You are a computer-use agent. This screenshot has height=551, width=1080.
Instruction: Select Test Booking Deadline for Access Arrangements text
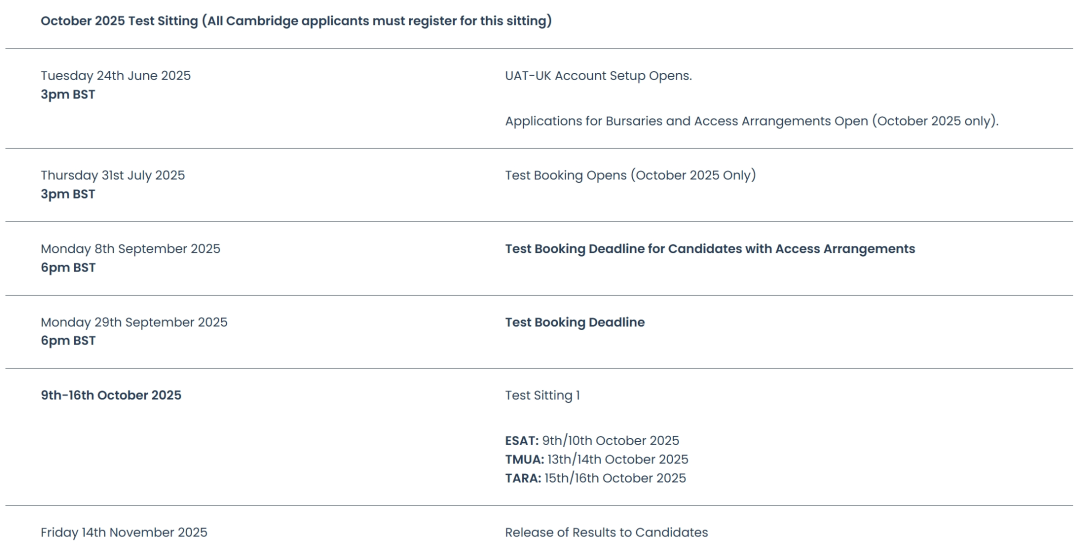coord(710,249)
